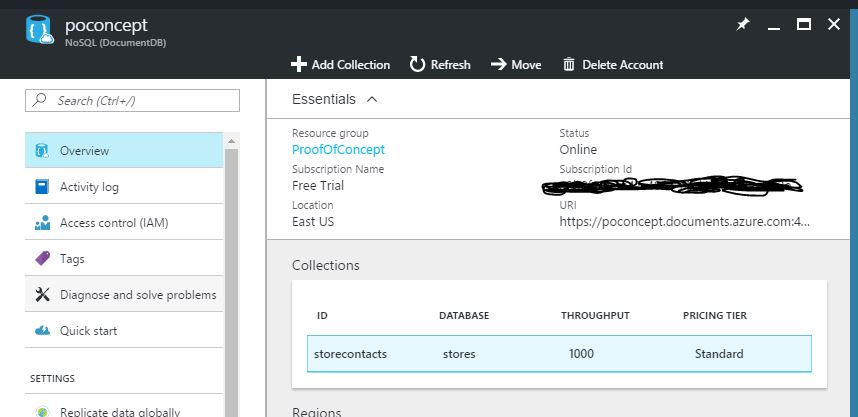The height and width of the screenshot is (417, 858).
Task: Click the 1000 throughput value
Action: 581,354
